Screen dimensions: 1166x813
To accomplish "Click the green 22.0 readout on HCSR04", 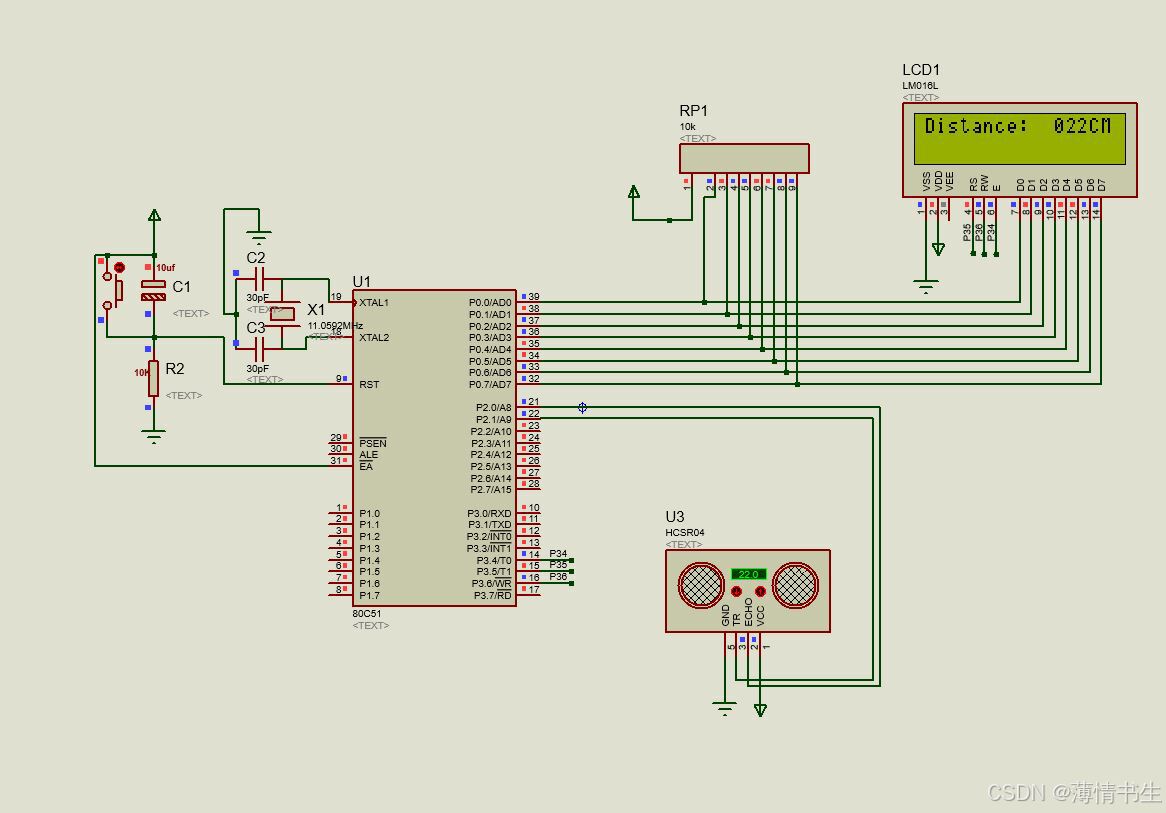I will click(x=748, y=574).
